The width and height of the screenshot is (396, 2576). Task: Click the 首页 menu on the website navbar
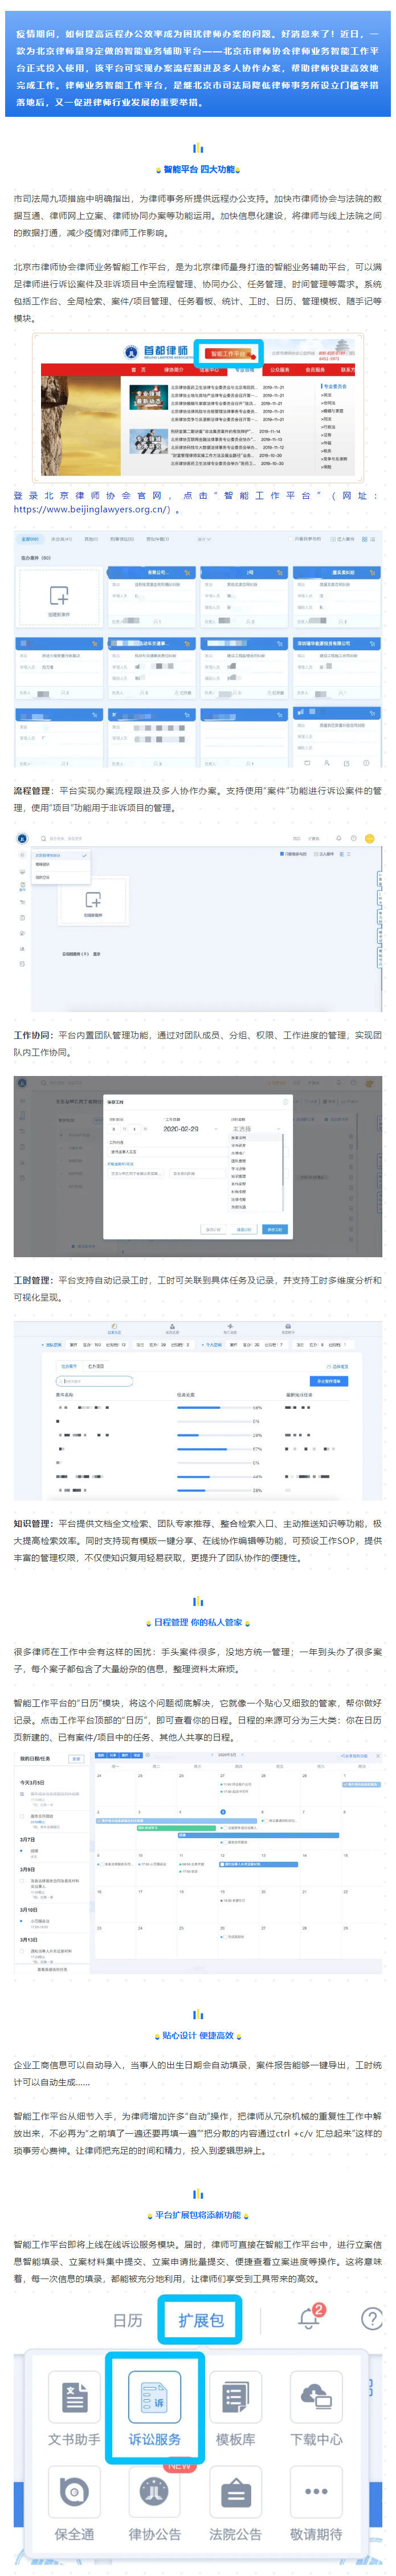click(139, 370)
